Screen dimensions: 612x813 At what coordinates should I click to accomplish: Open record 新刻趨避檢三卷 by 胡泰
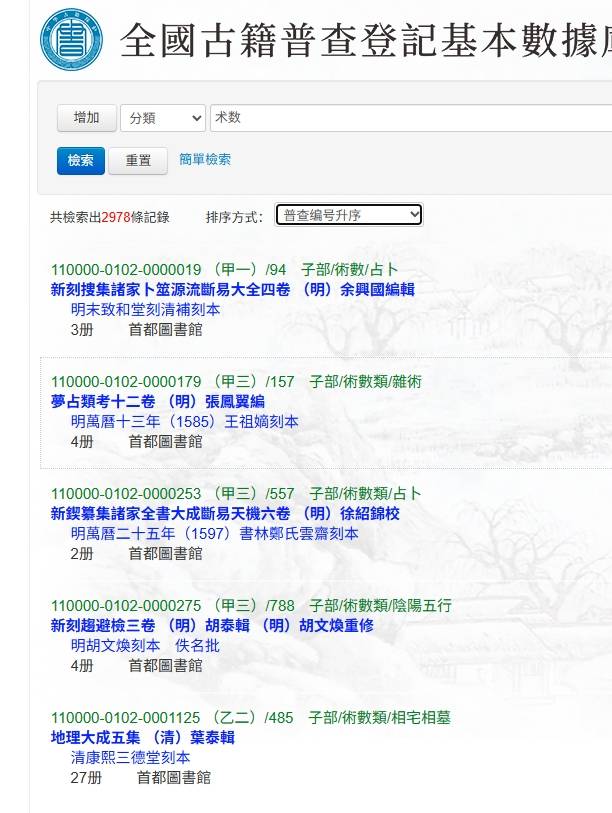point(212,626)
